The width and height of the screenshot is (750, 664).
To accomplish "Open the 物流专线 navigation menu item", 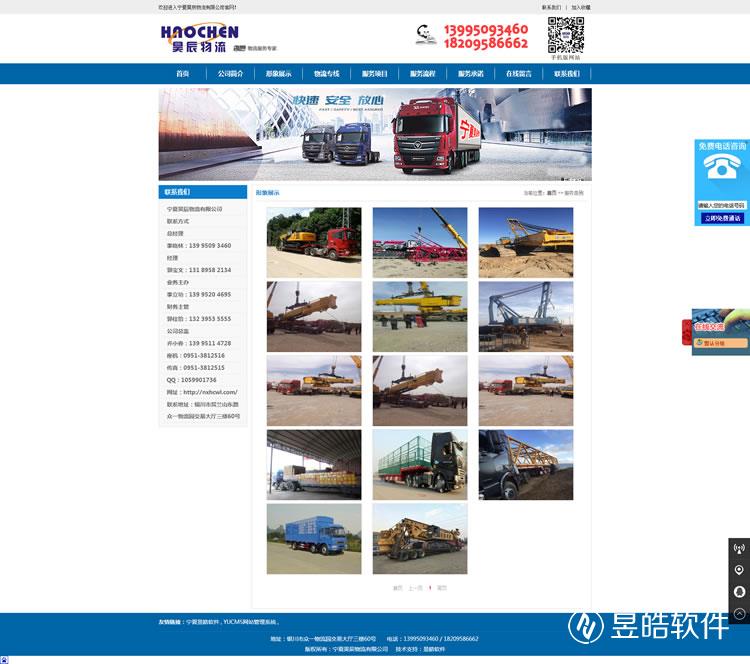I will (326, 74).
